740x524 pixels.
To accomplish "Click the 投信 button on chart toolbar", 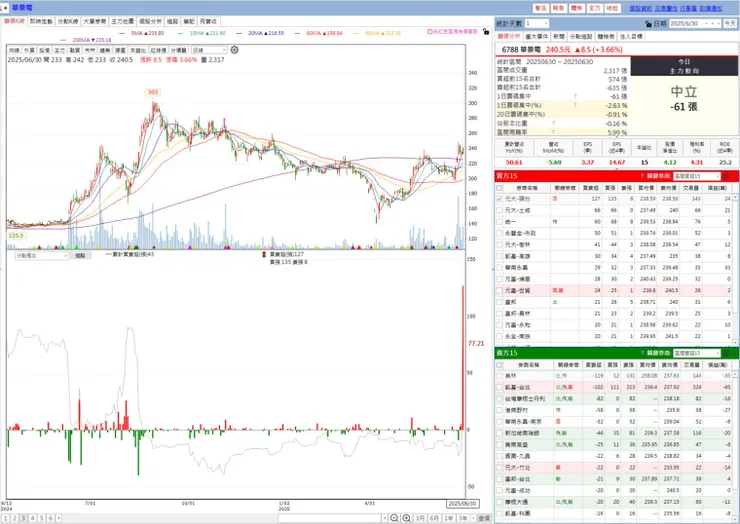I will click(44, 50).
